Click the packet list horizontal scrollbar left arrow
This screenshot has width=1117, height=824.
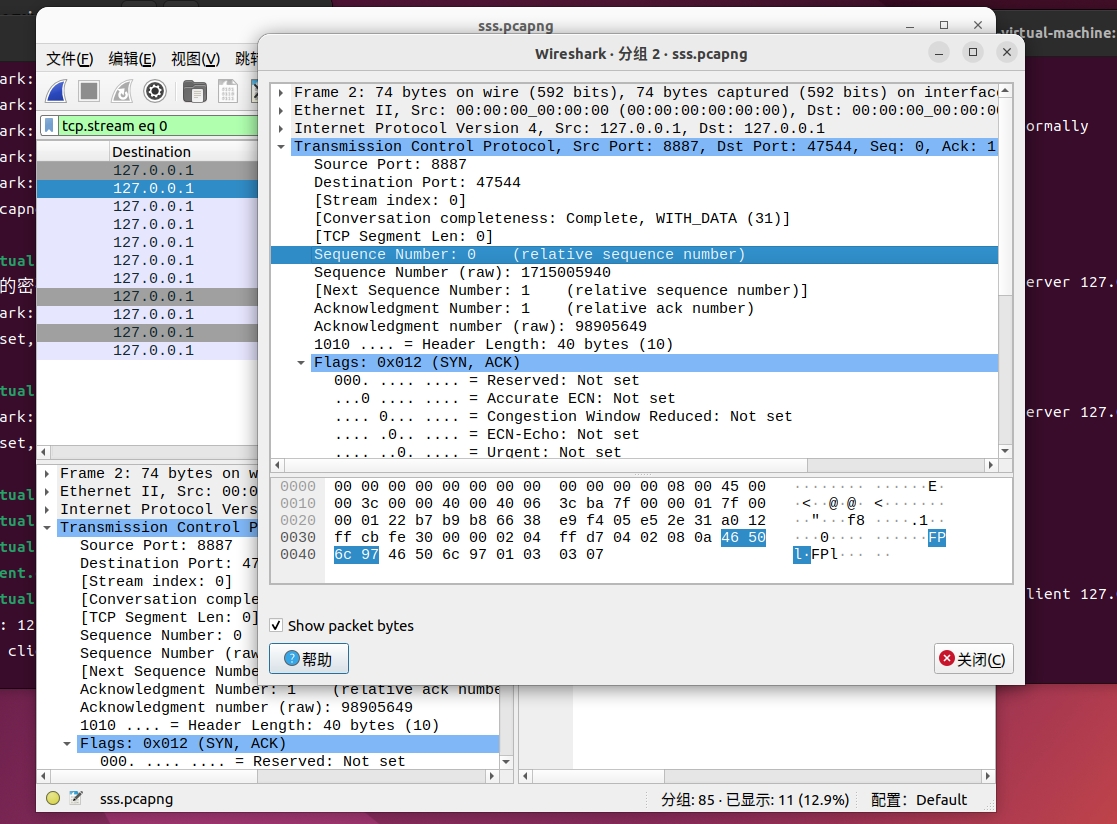pos(44,452)
